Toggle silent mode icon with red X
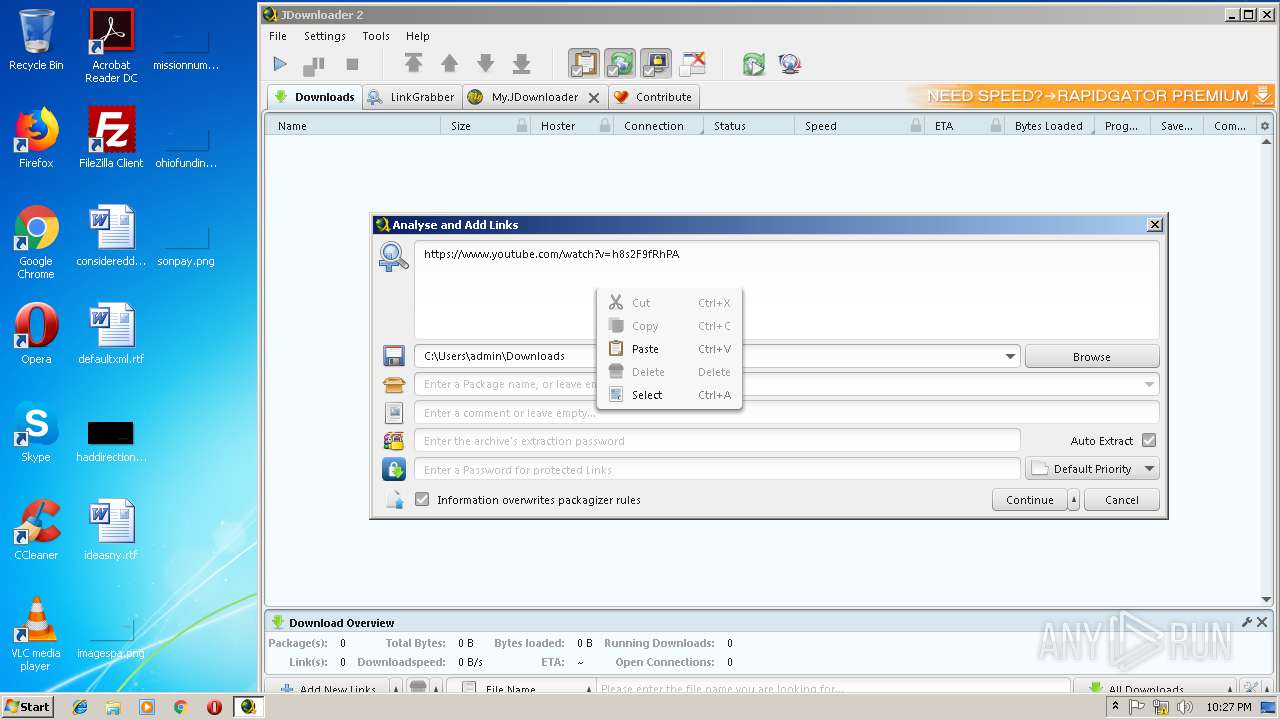 click(692, 64)
